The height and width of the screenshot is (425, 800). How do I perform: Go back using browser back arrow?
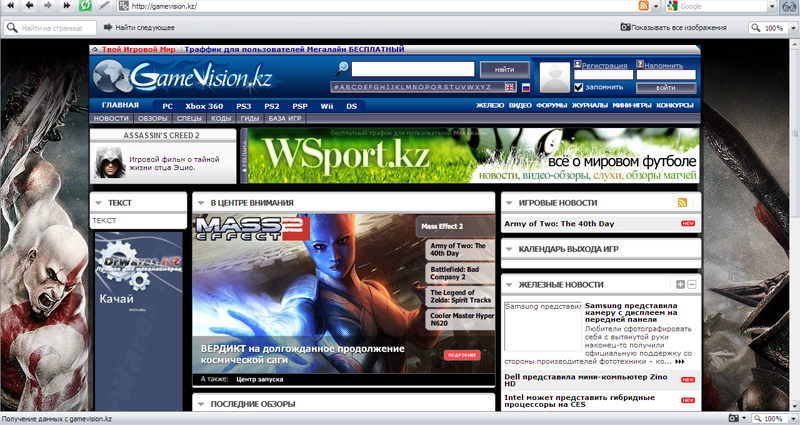pyautogui.click(x=30, y=6)
